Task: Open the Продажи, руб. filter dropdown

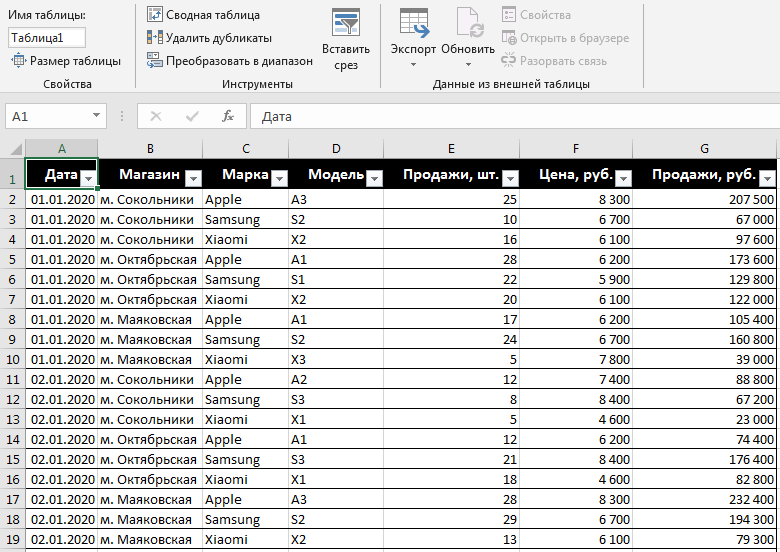Action: 768,178
